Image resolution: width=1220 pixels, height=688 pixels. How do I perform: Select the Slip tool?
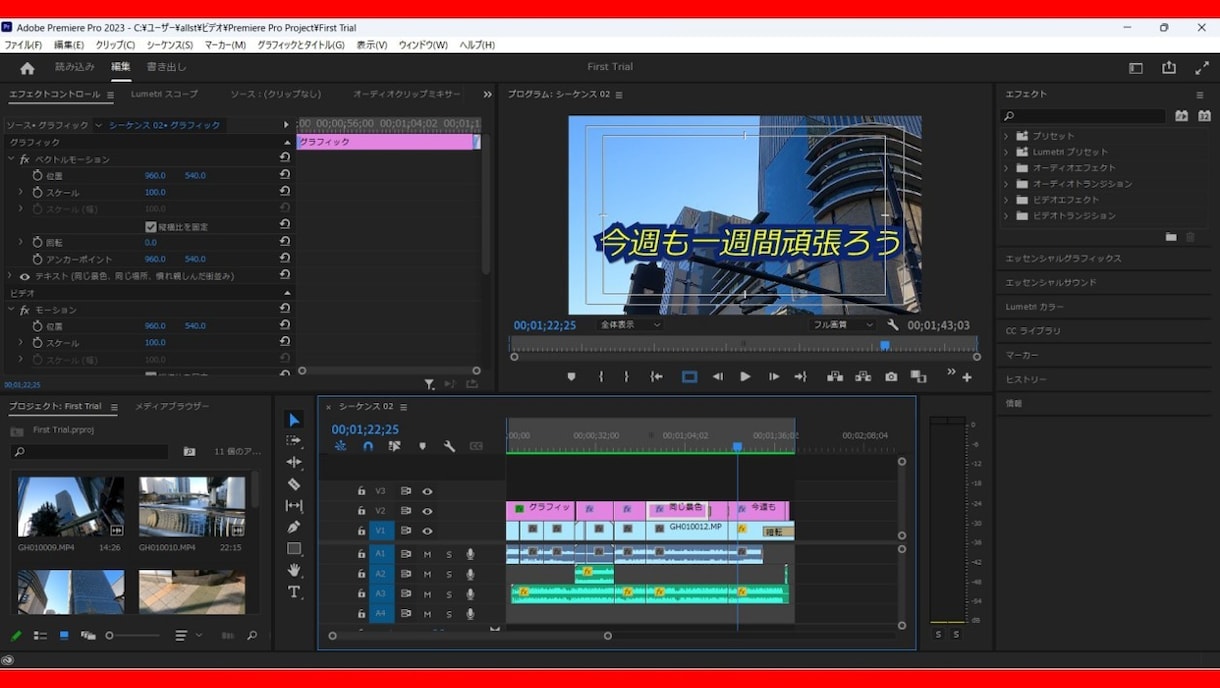pyautogui.click(x=294, y=506)
